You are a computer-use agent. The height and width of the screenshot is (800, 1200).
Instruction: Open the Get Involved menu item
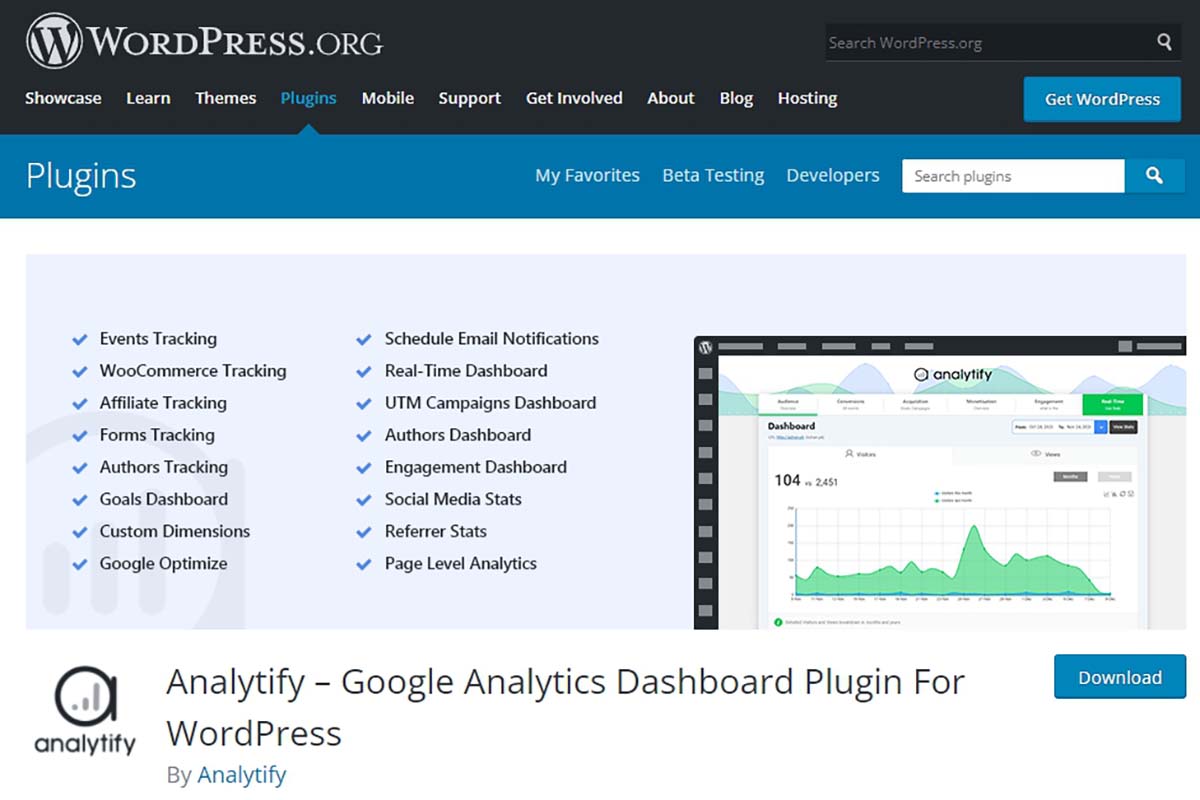point(574,98)
